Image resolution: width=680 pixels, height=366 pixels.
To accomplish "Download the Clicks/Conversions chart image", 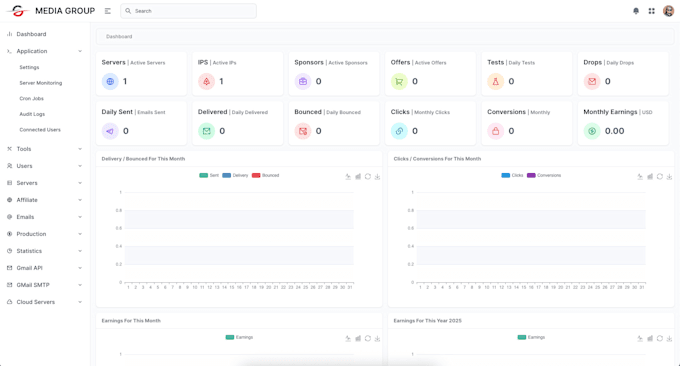I will (669, 176).
